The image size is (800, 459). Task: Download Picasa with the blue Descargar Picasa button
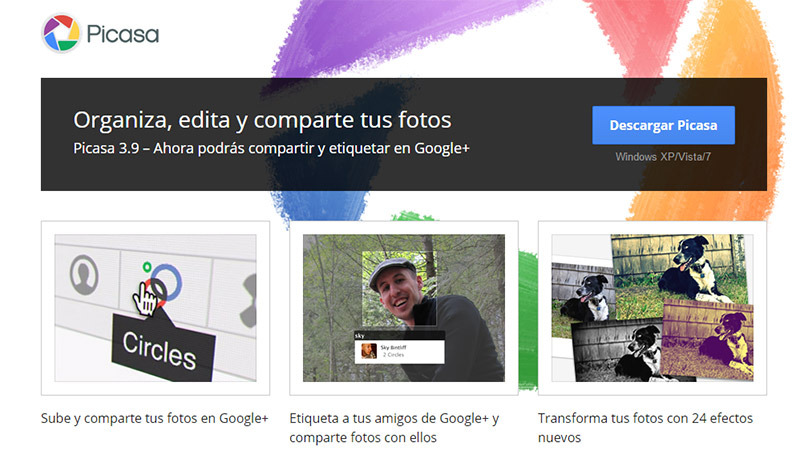coord(663,125)
